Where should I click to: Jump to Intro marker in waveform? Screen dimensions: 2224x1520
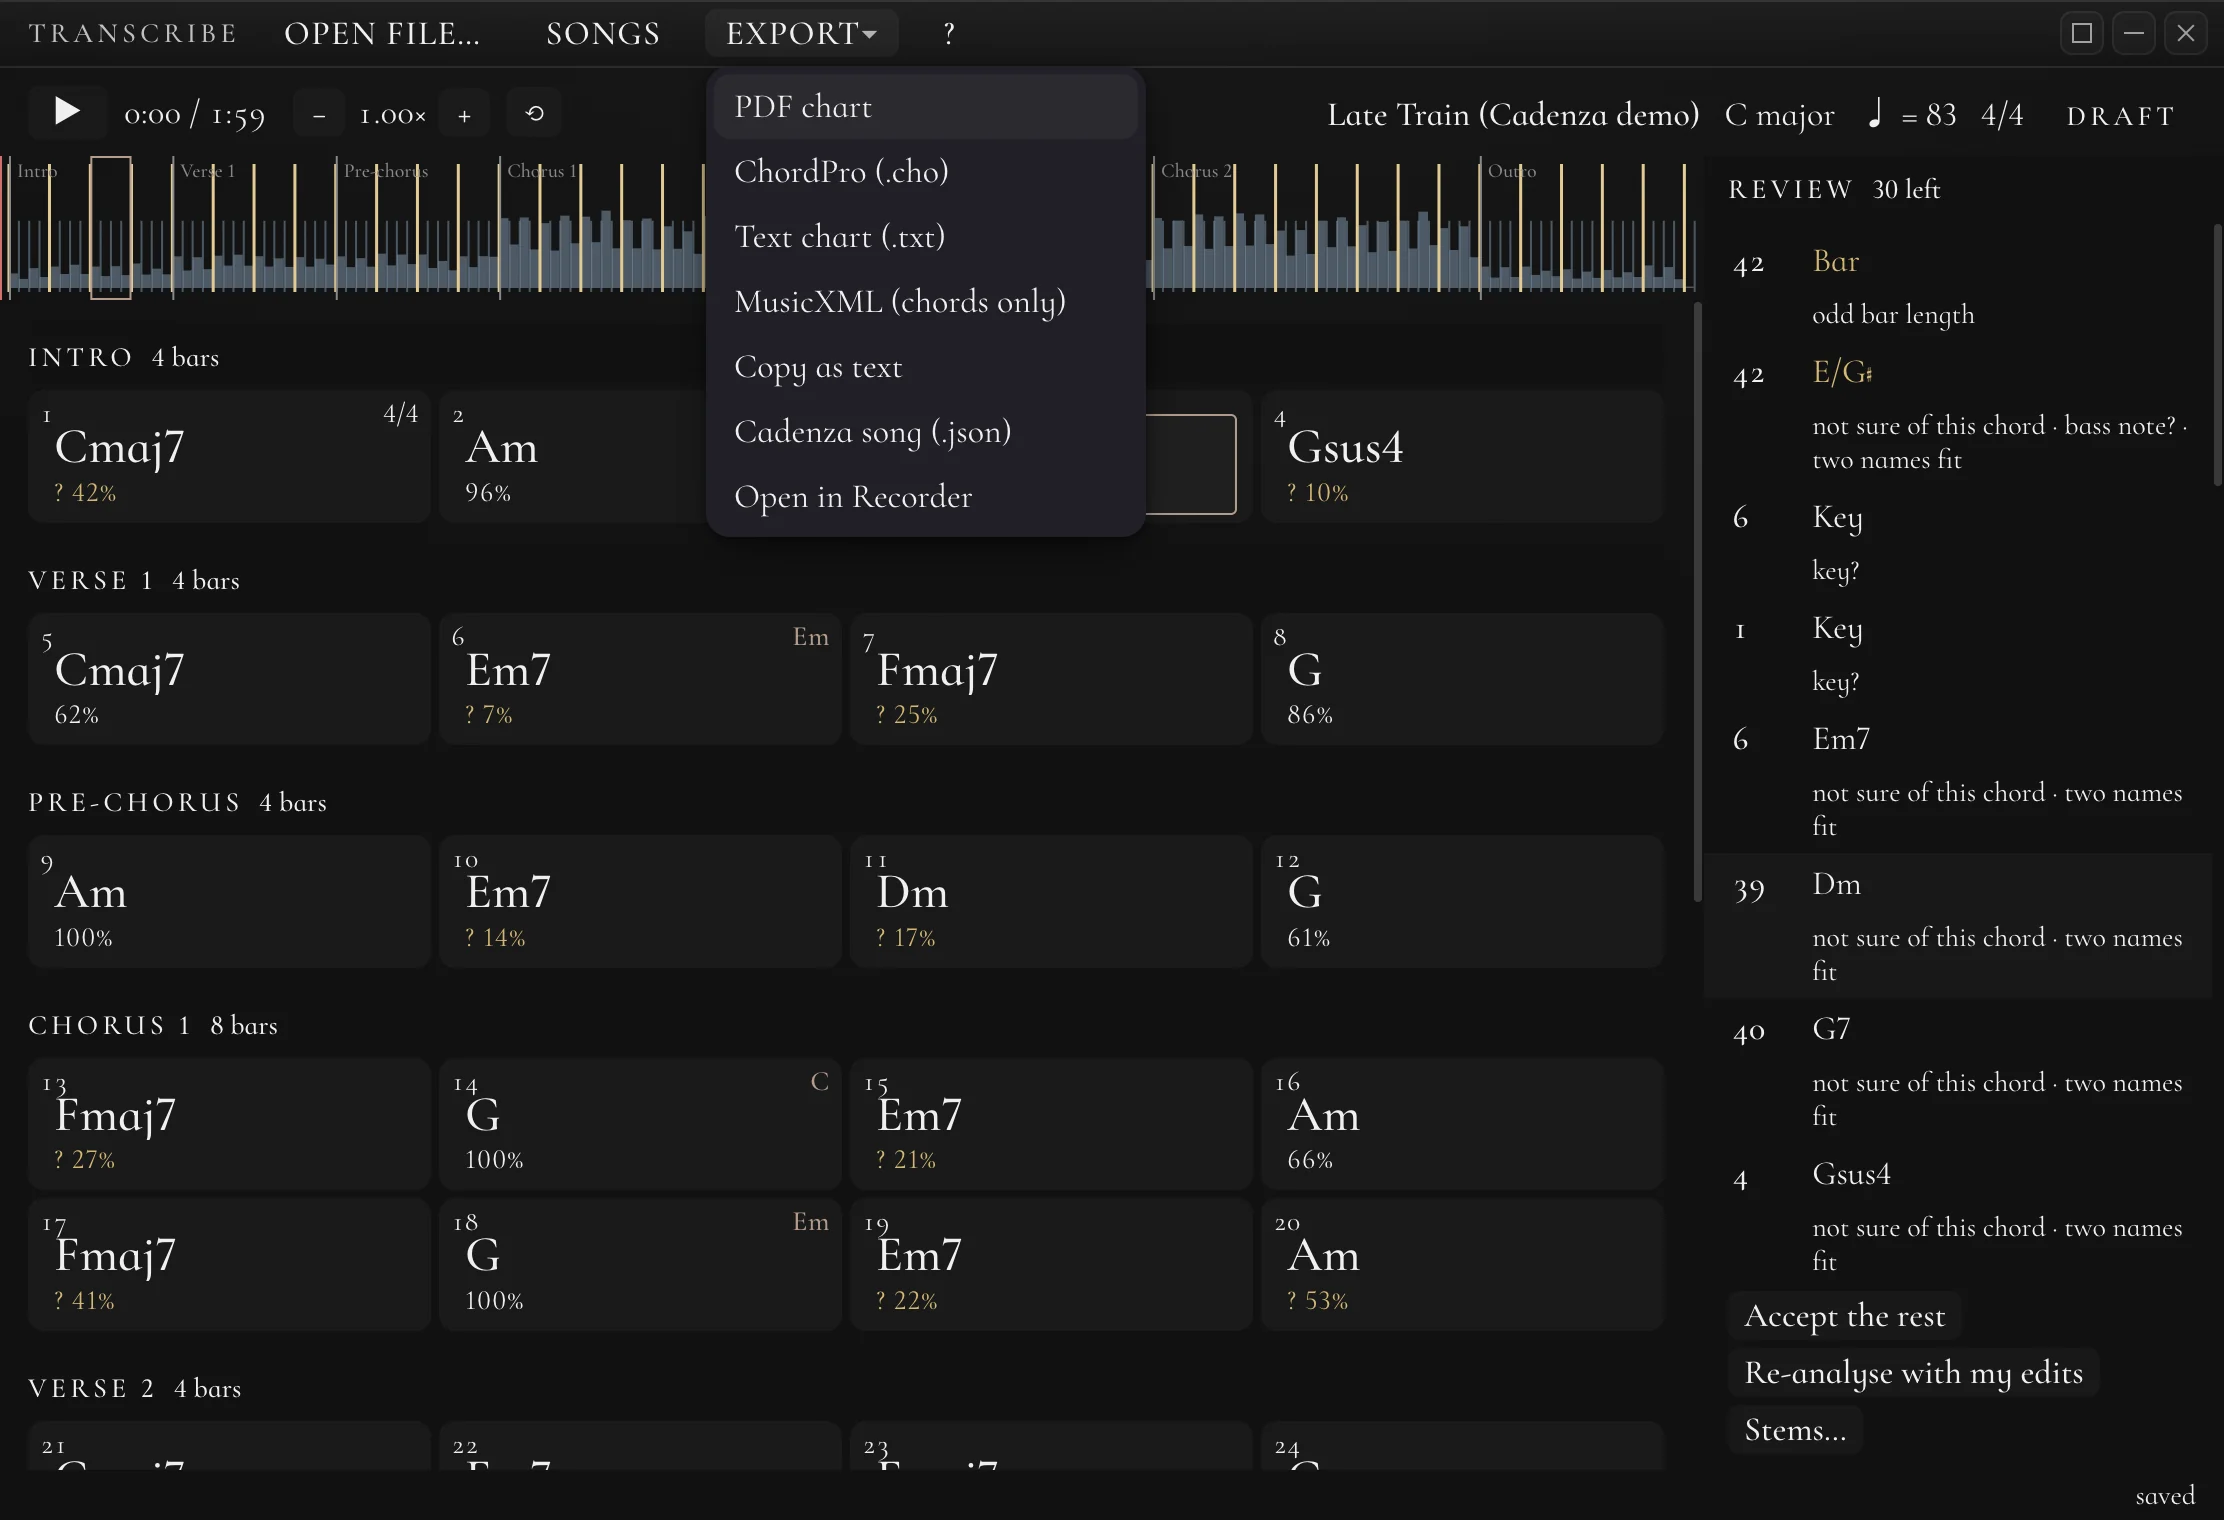36,171
